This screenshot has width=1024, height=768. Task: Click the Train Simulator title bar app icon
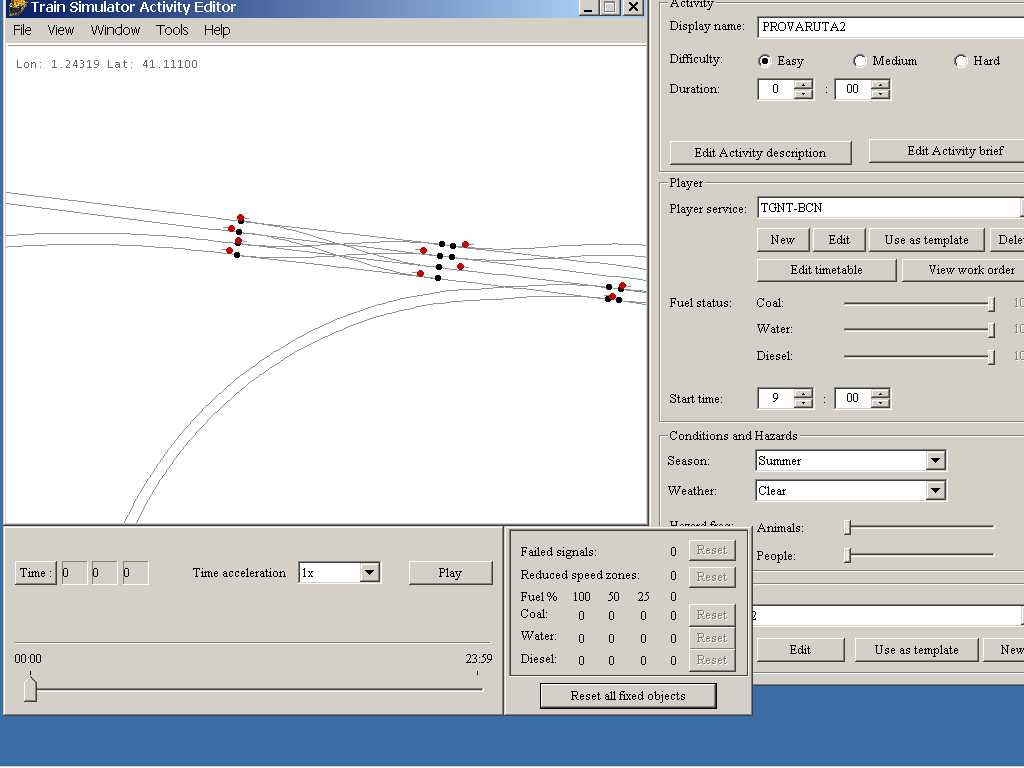pyautogui.click(x=16, y=7)
